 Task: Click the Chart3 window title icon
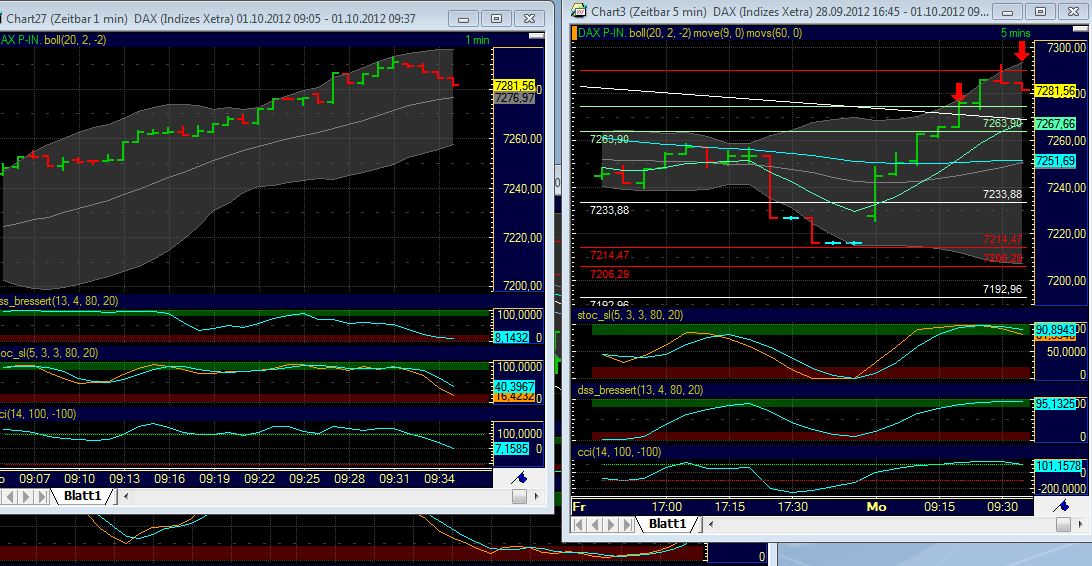pos(579,10)
